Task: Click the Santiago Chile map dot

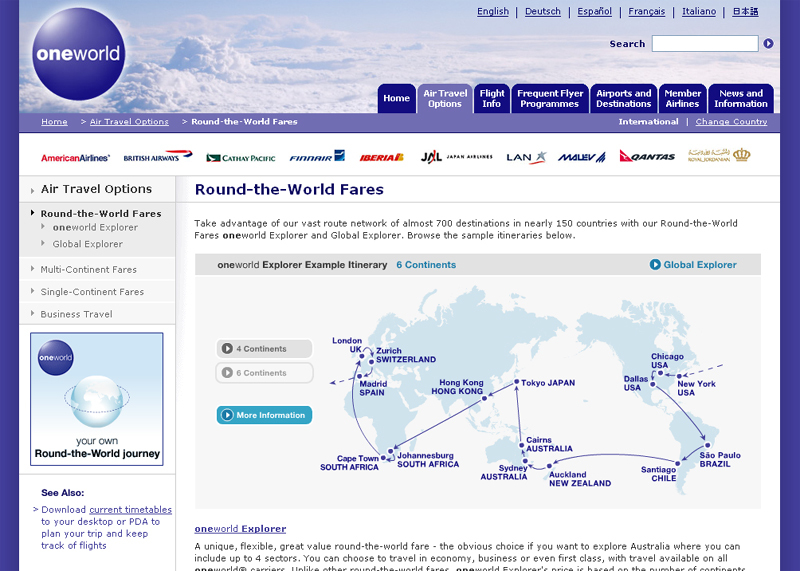Action: 678,464
